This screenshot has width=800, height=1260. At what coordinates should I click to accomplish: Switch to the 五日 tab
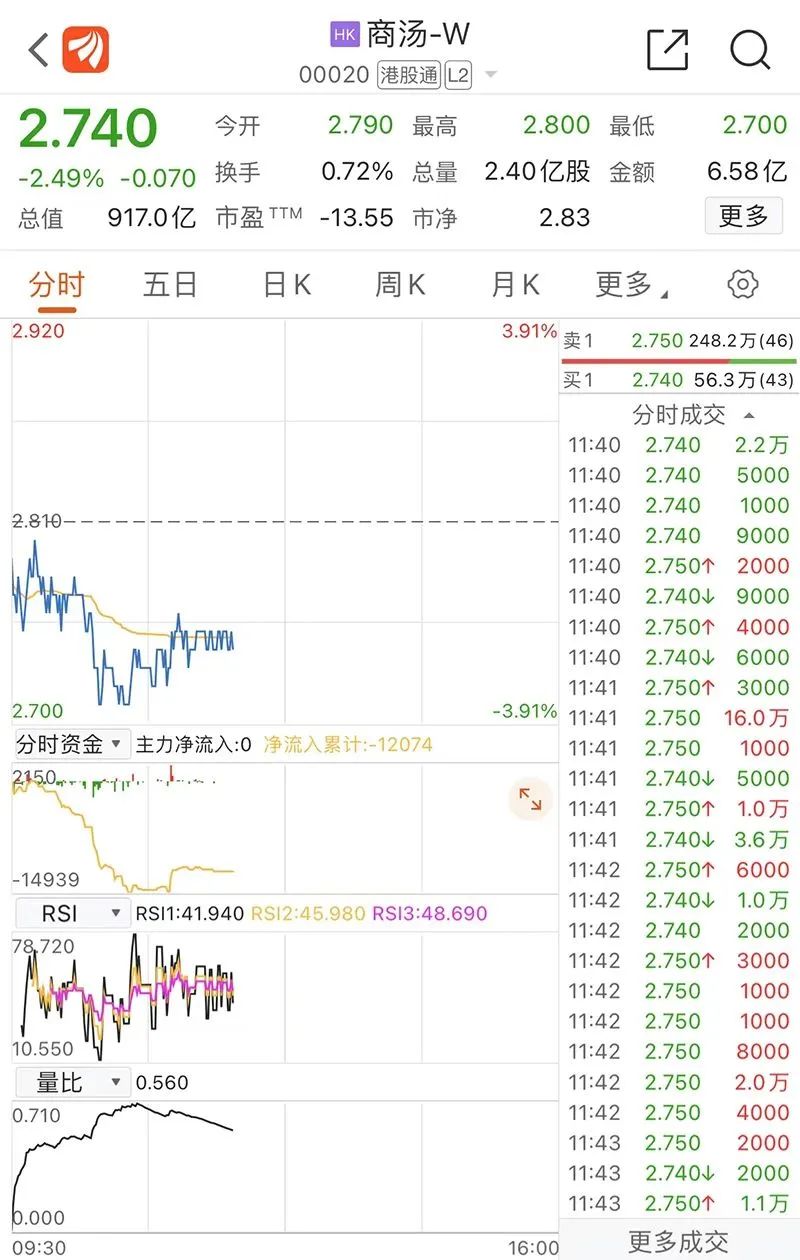click(170, 285)
